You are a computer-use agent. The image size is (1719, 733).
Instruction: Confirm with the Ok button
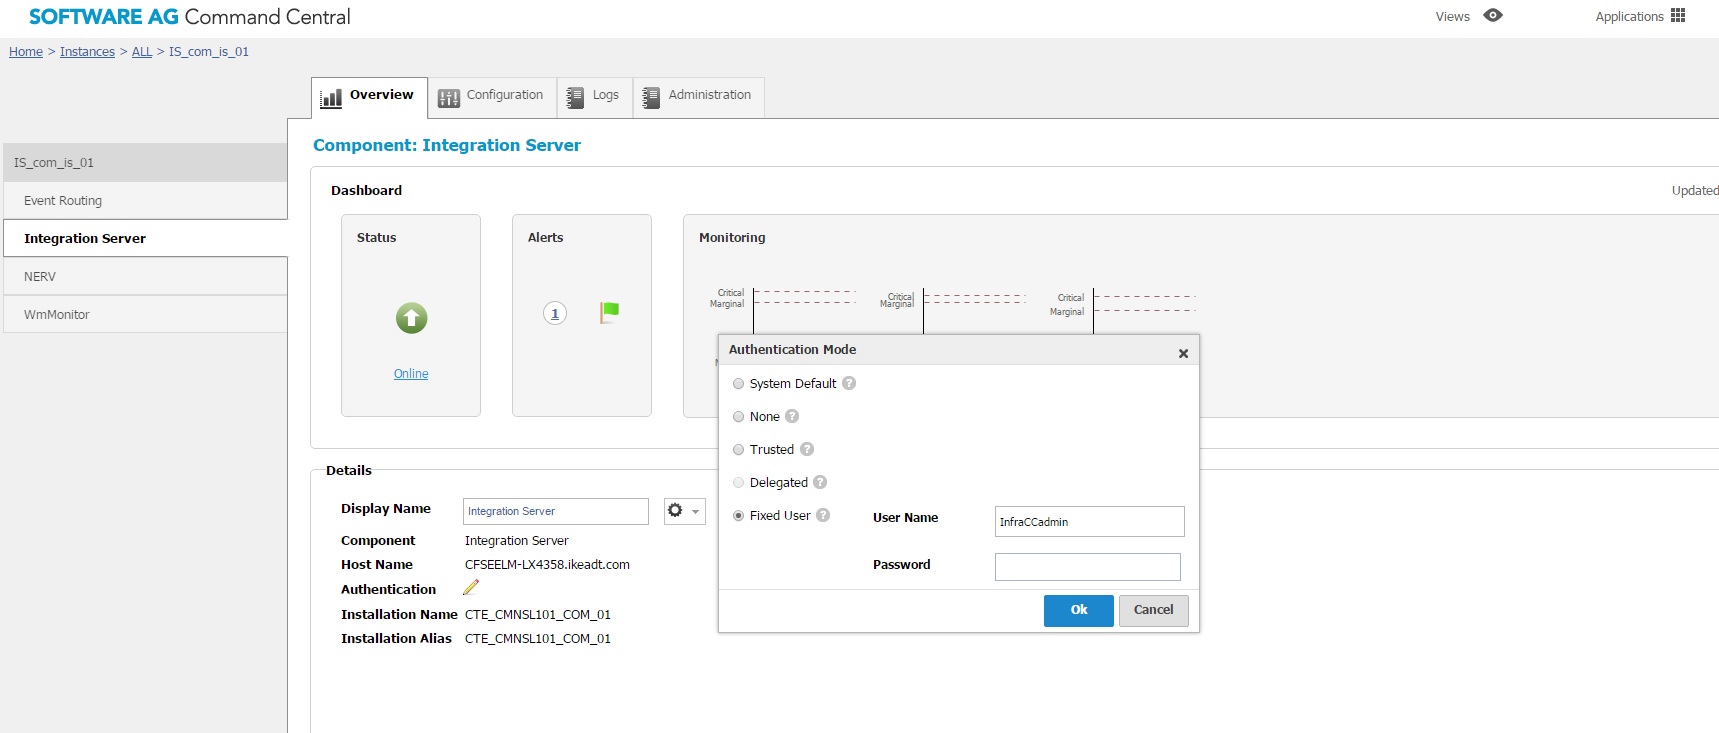[1079, 610]
